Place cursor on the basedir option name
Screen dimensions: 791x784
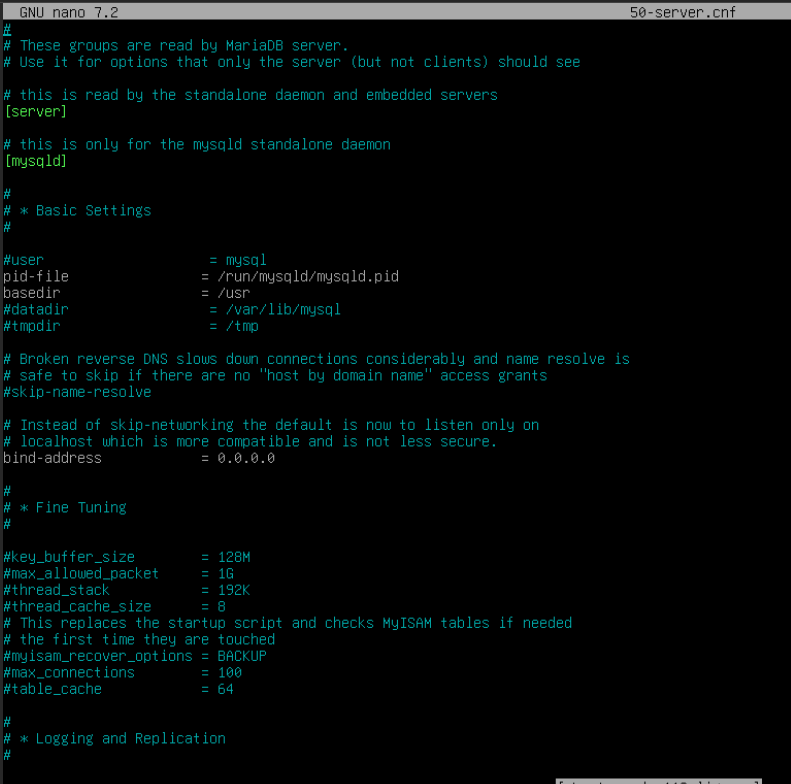[x=31, y=293]
